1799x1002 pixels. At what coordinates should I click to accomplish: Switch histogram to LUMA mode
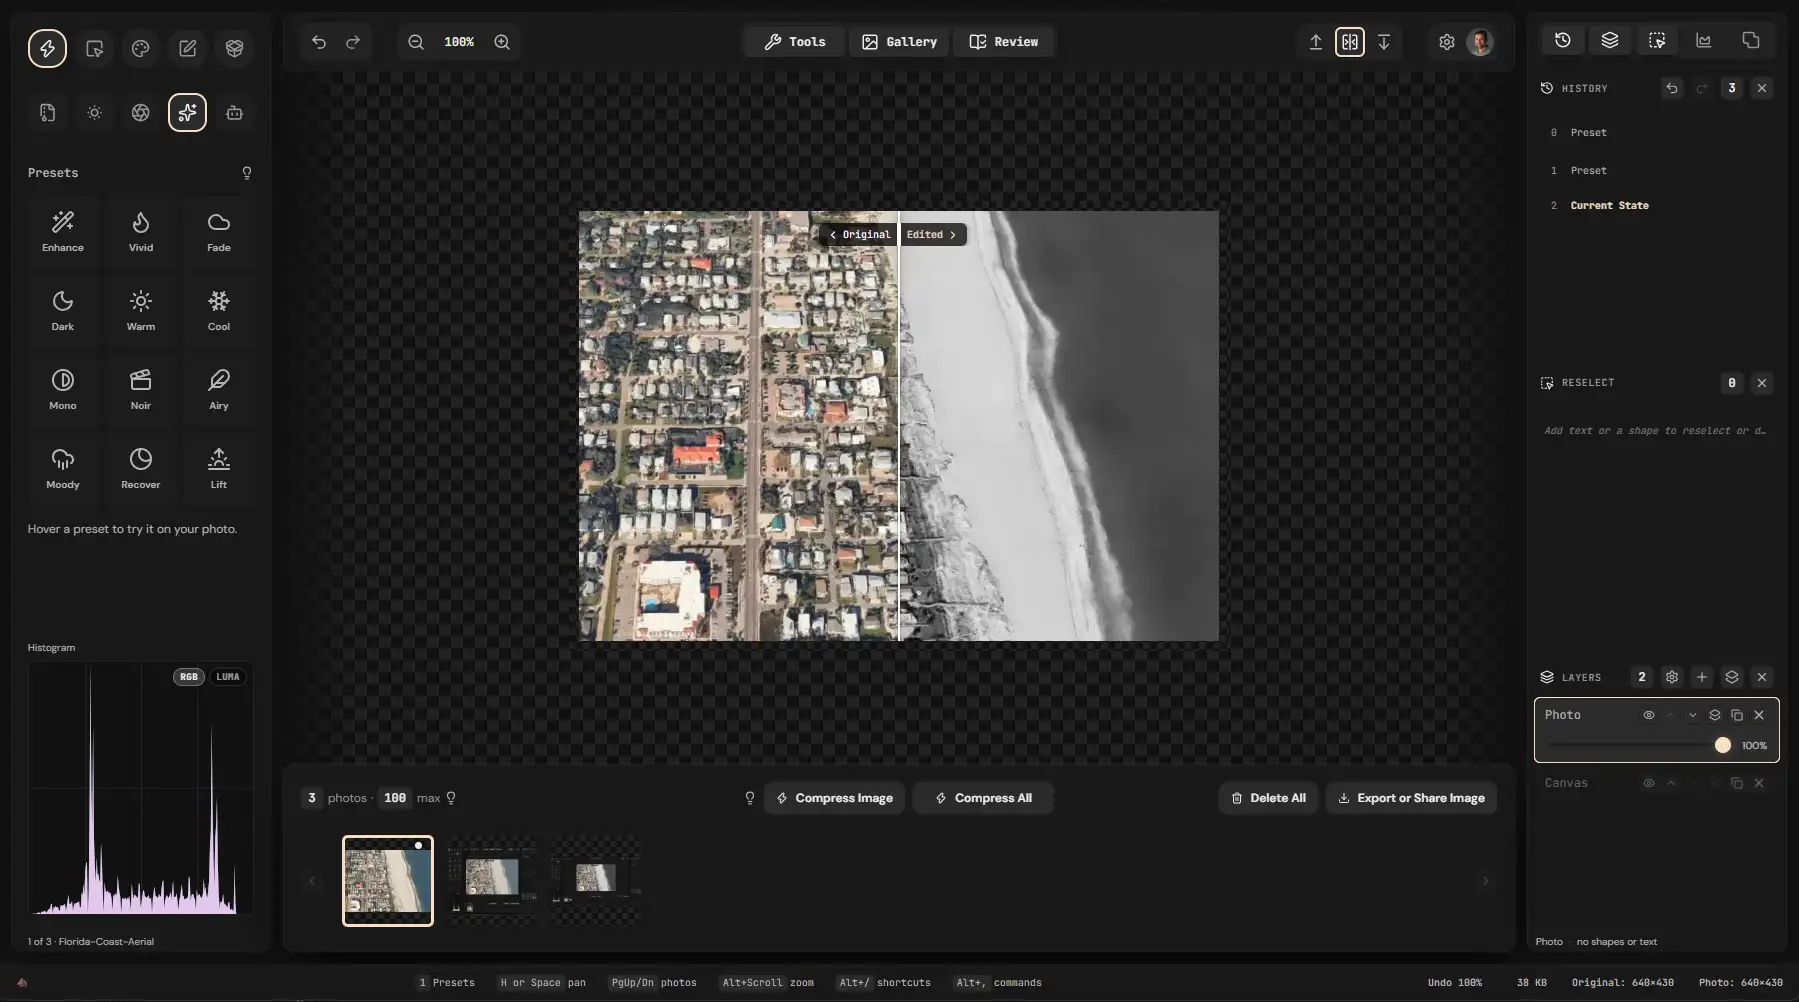point(228,677)
